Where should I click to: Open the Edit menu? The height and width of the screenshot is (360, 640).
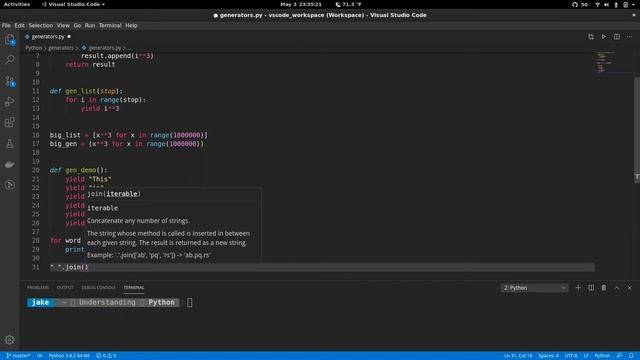pyautogui.click(x=20, y=25)
